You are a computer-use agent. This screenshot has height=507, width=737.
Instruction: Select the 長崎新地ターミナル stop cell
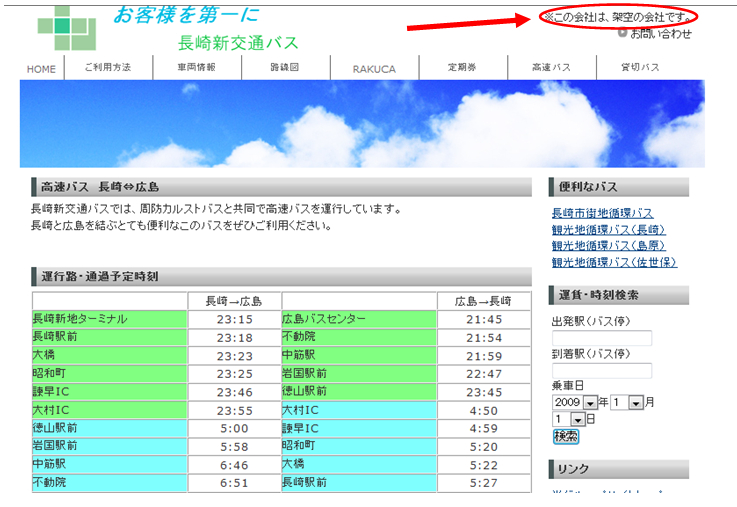110,319
